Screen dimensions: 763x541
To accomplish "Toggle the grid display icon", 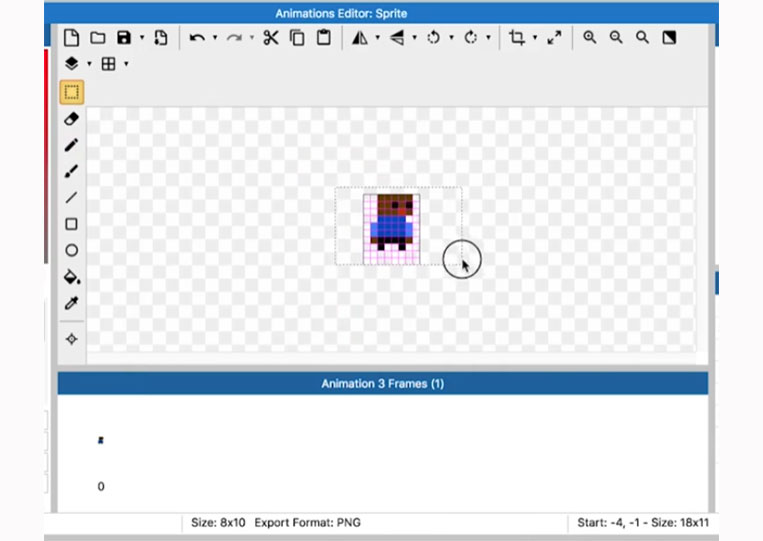I will coord(108,64).
